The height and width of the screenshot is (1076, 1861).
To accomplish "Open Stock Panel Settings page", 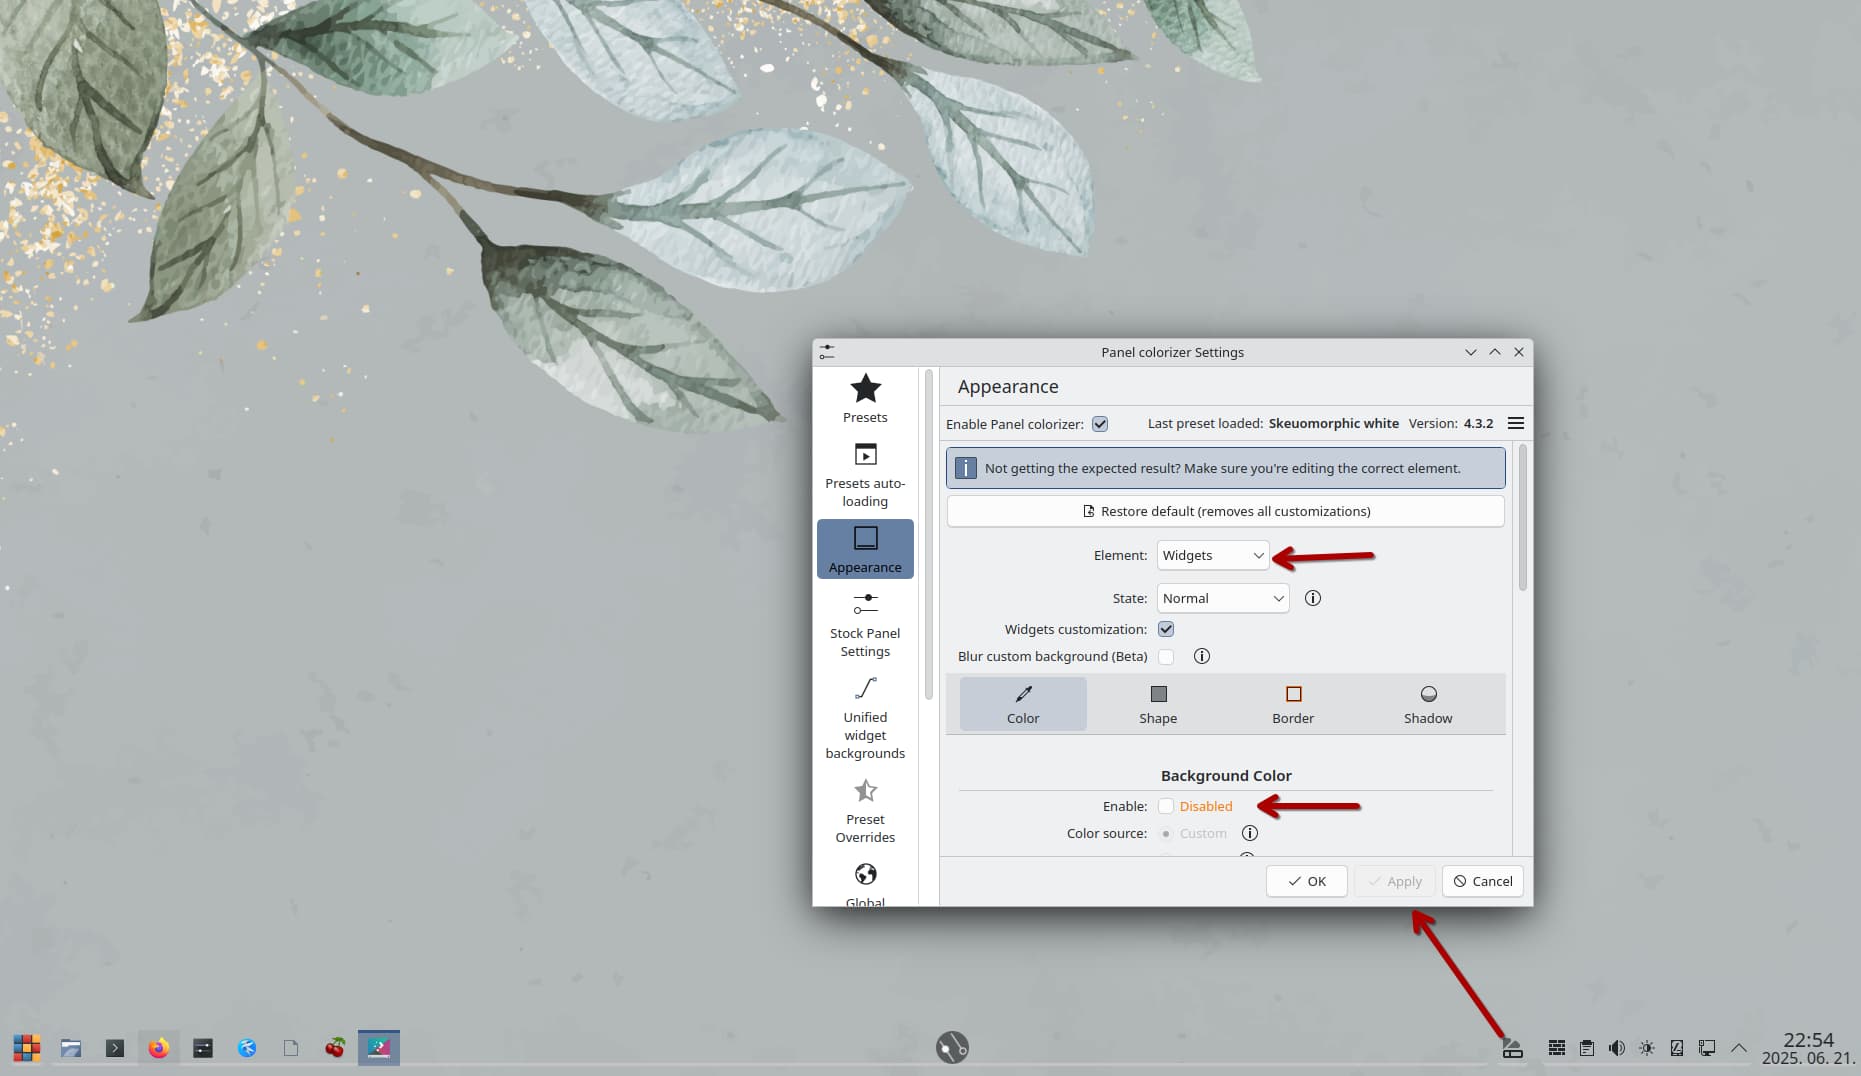I will [865, 624].
